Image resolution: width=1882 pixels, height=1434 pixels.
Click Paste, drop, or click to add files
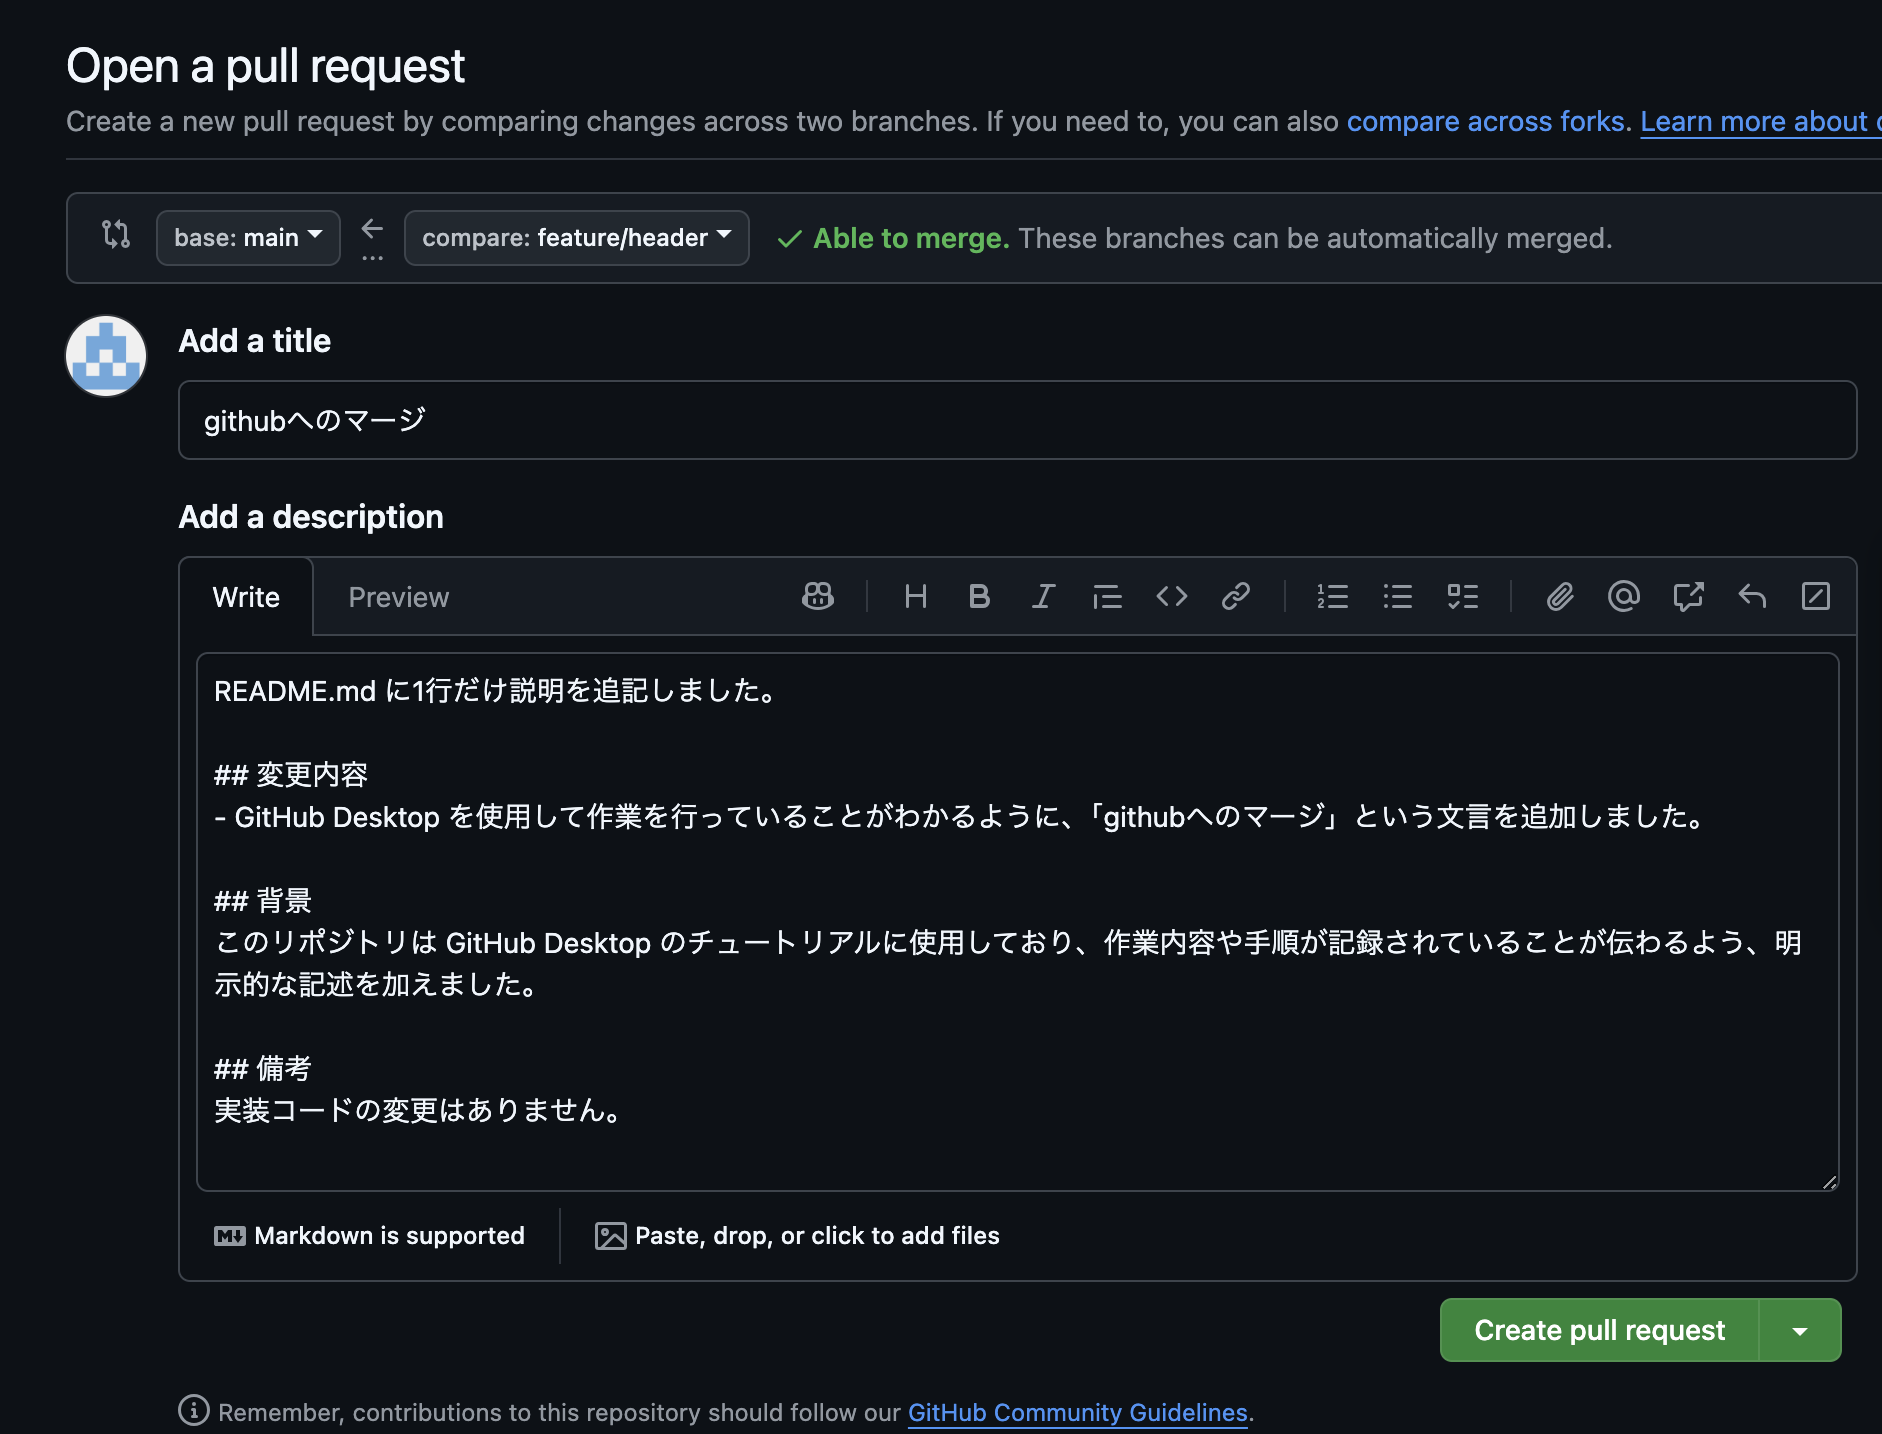[797, 1236]
